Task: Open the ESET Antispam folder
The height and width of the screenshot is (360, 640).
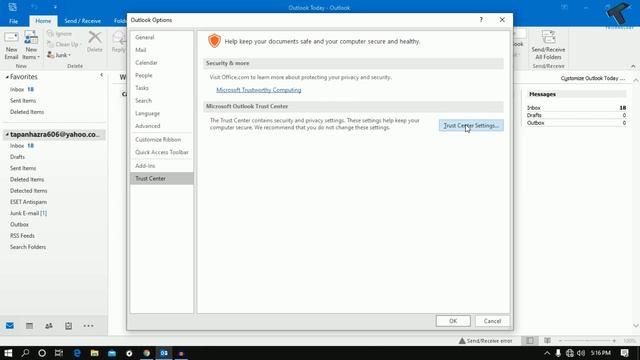Action: click(28, 202)
